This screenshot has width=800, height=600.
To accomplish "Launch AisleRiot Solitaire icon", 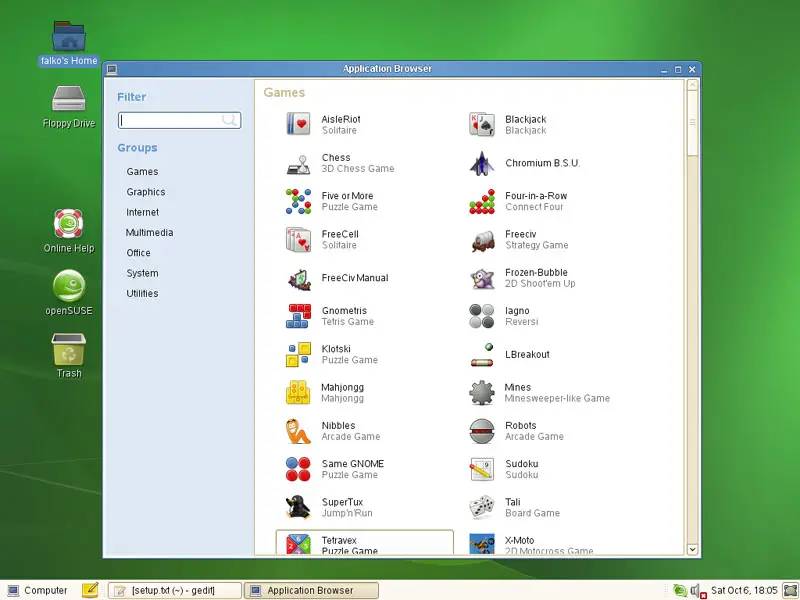I will (x=298, y=124).
